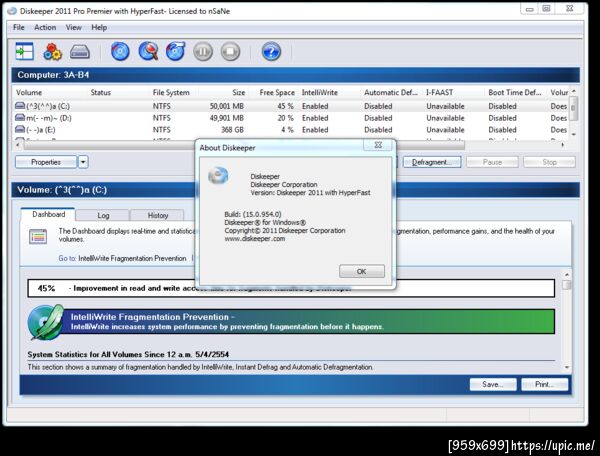Click the pause toolbar icon
Screen dimensions: 600x456
(203, 51)
